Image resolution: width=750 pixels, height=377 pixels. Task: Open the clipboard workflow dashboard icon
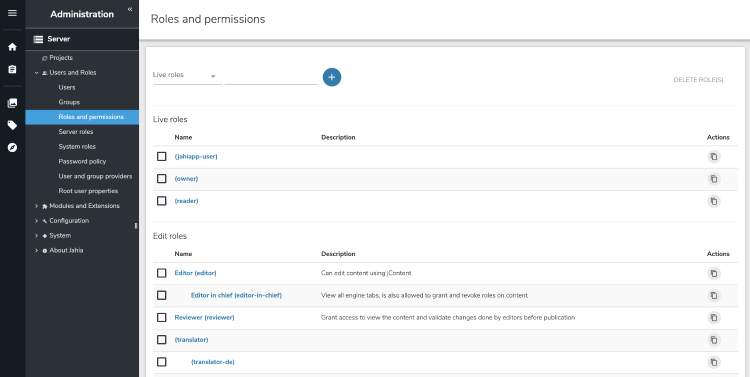tap(12, 69)
